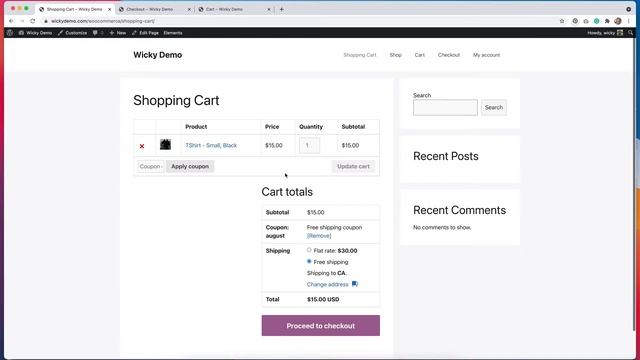Select the Free shipping radio option
This screenshot has width=640, height=360.
pos(309,261)
